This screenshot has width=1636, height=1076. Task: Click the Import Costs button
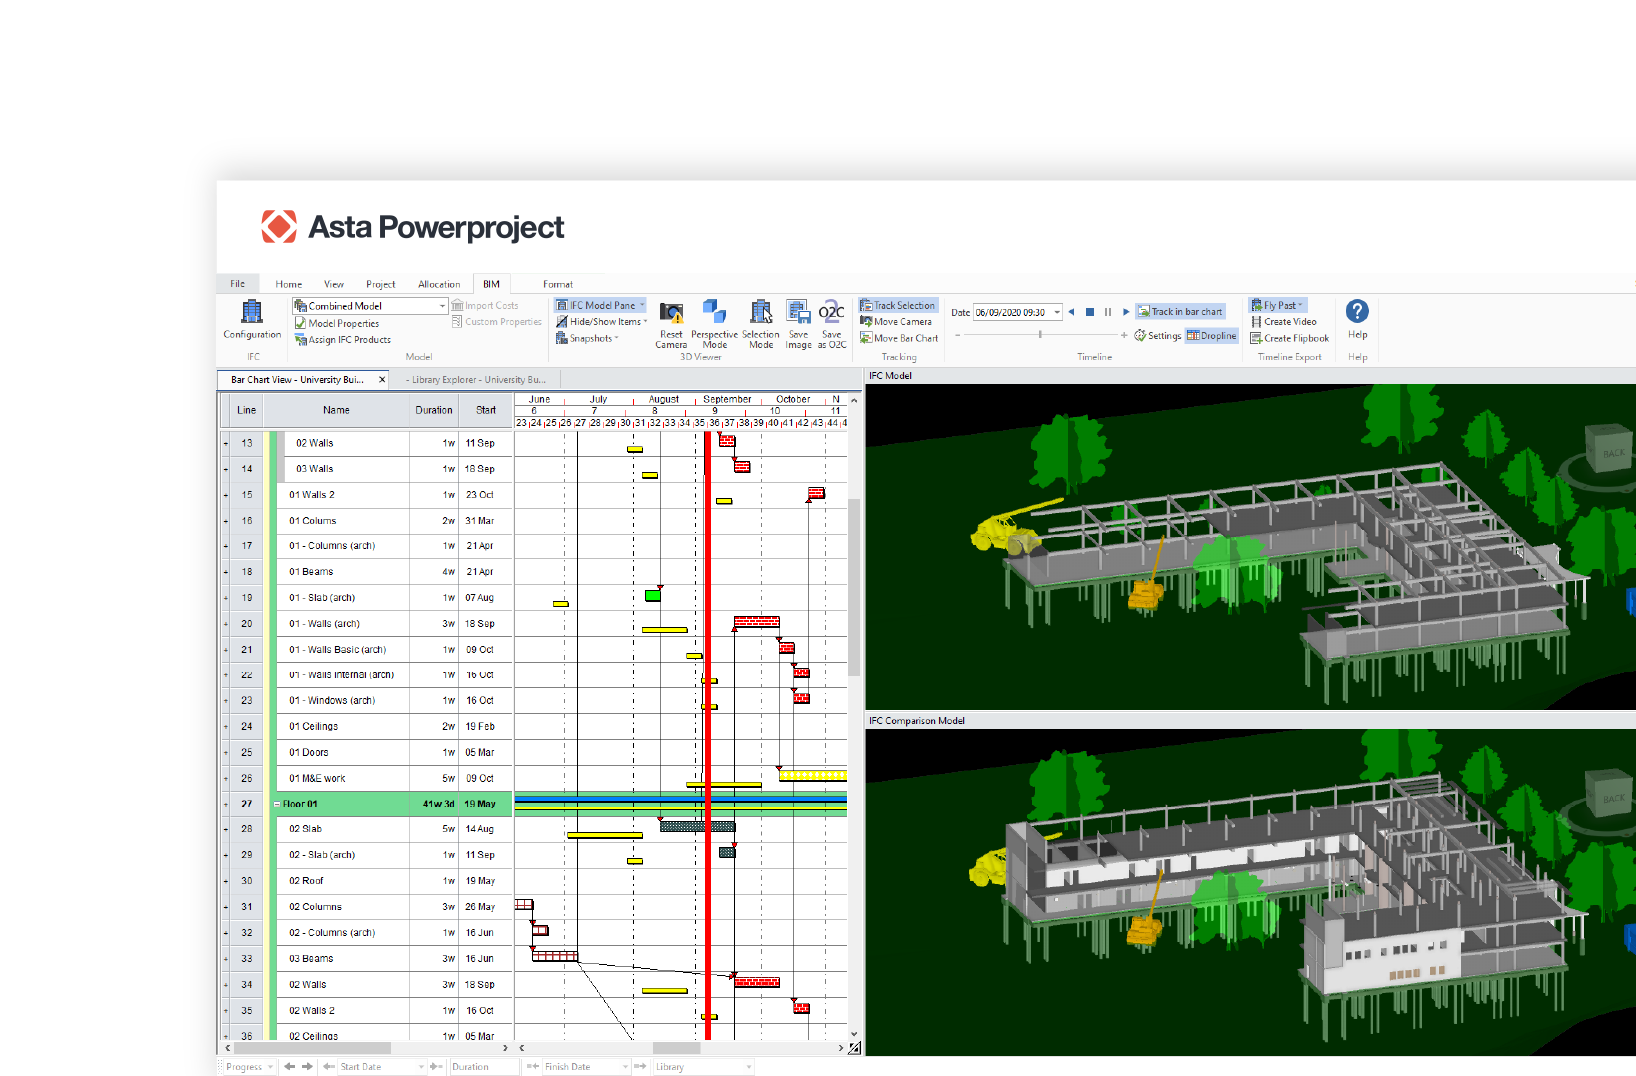pos(485,306)
